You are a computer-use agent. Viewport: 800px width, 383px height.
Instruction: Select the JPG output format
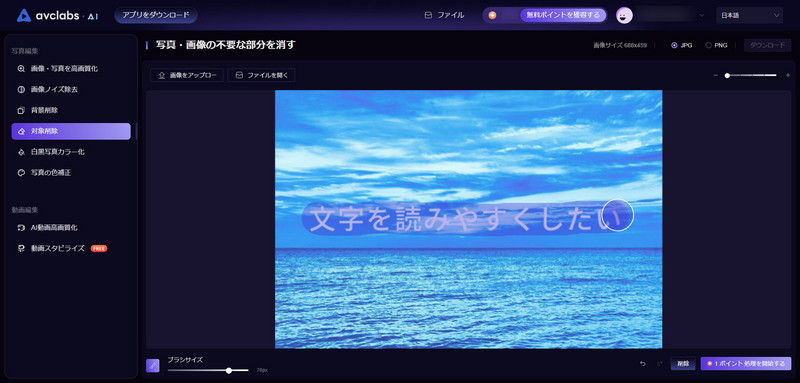coord(682,45)
